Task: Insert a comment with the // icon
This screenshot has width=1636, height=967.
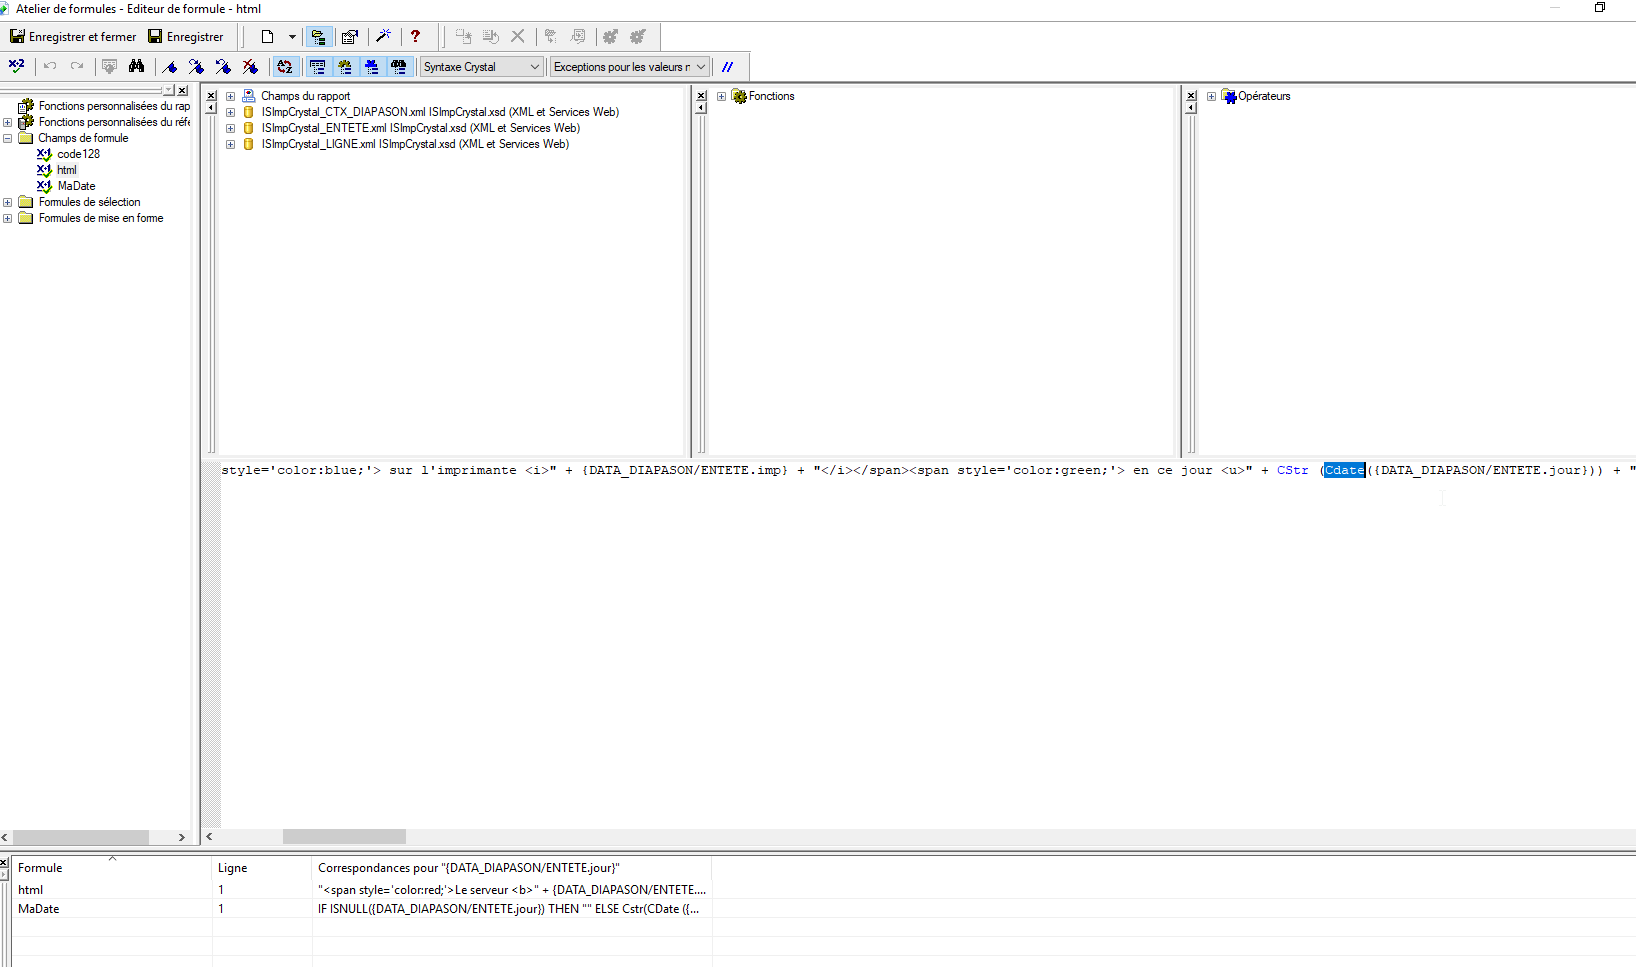Action: [729, 66]
